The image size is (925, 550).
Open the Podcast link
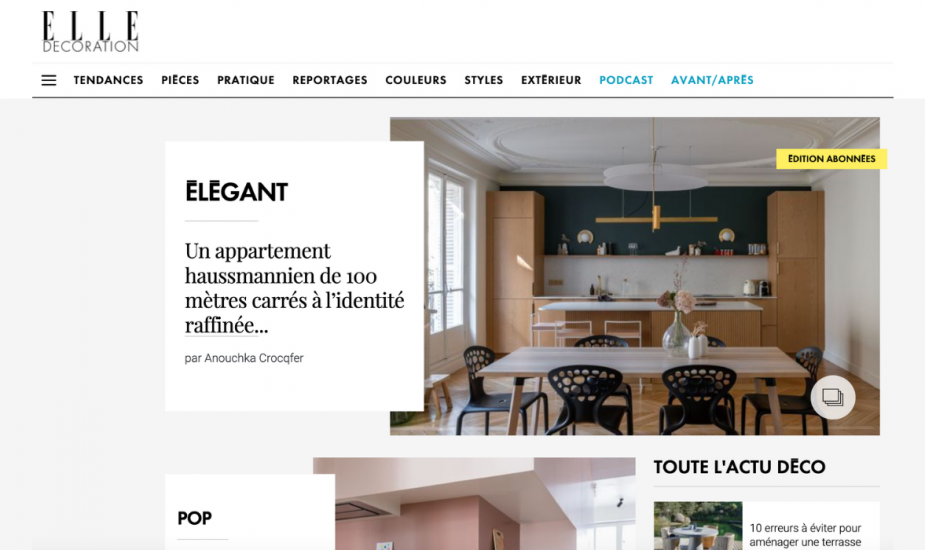626,80
